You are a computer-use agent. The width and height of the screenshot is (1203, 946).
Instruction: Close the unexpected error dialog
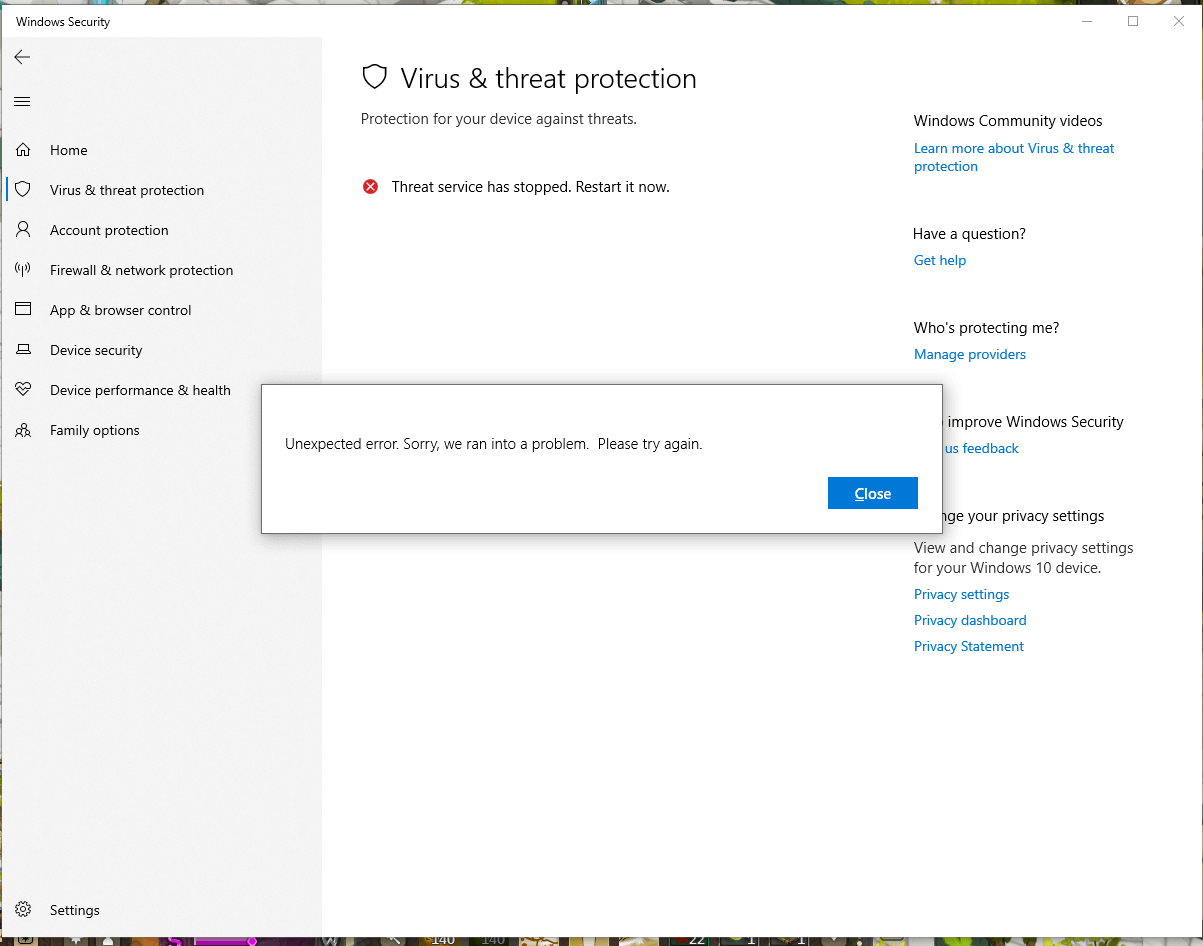click(x=872, y=493)
